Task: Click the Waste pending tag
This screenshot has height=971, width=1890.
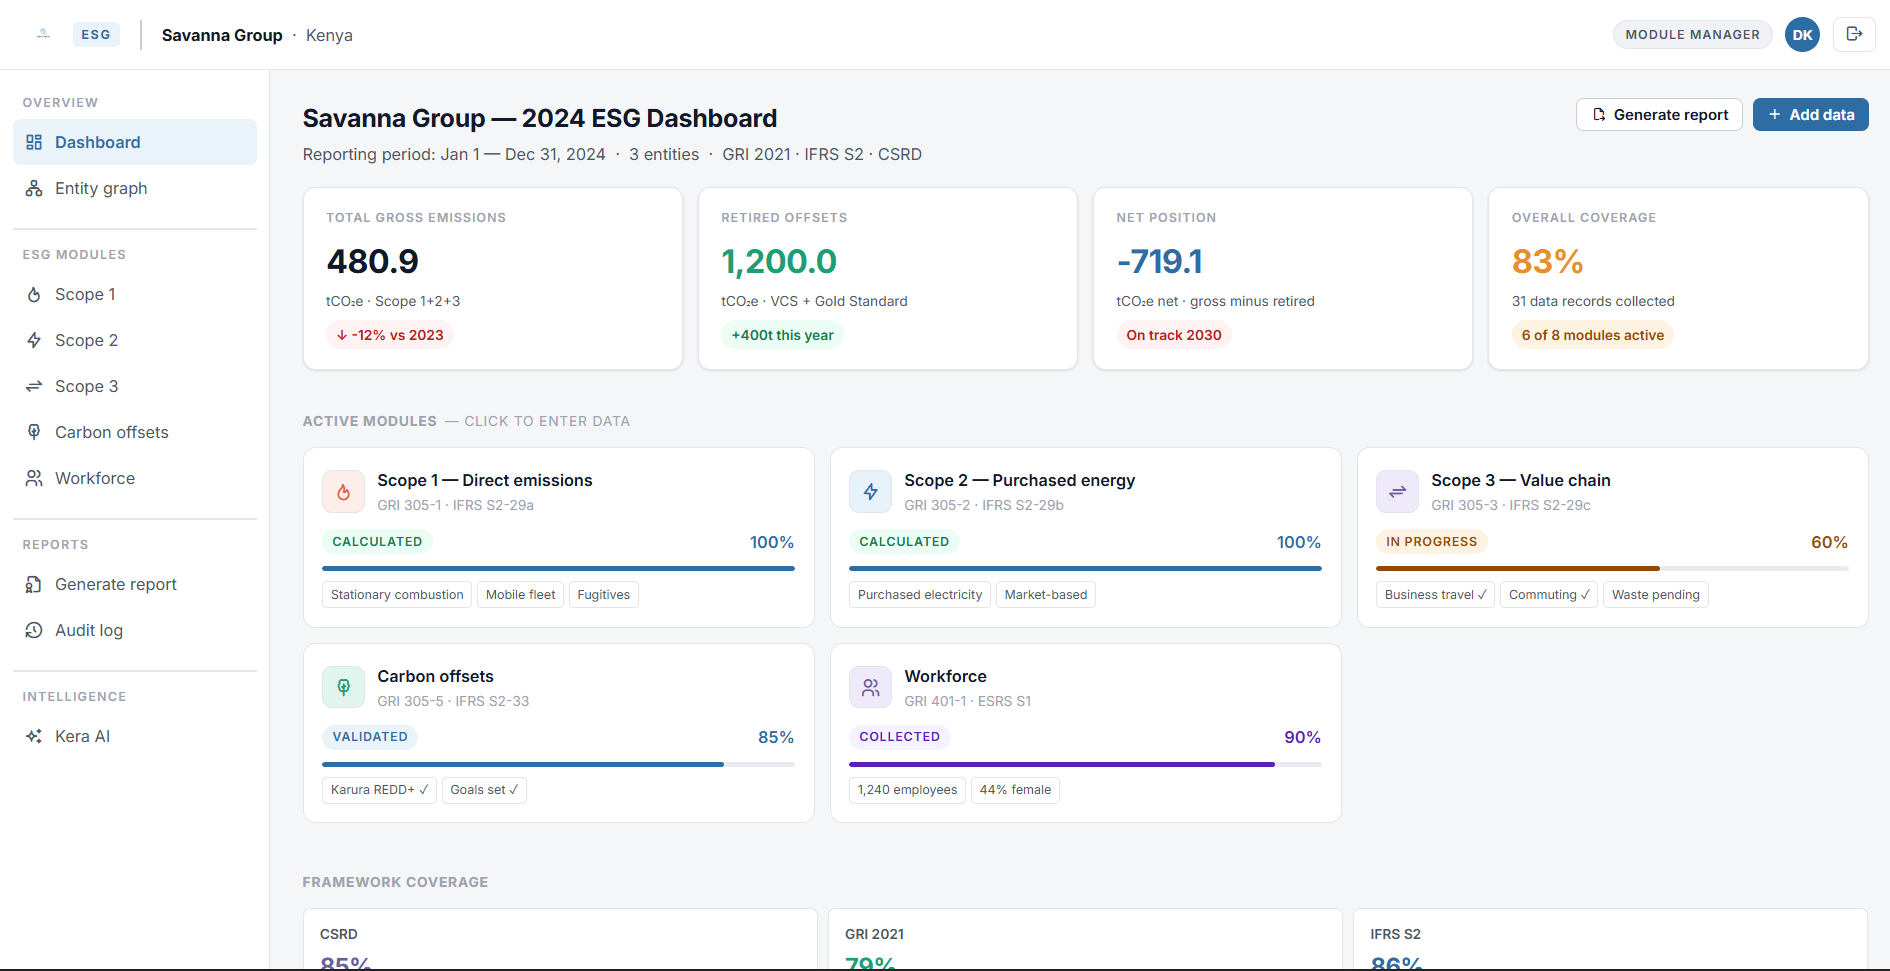Action: pos(1656,594)
